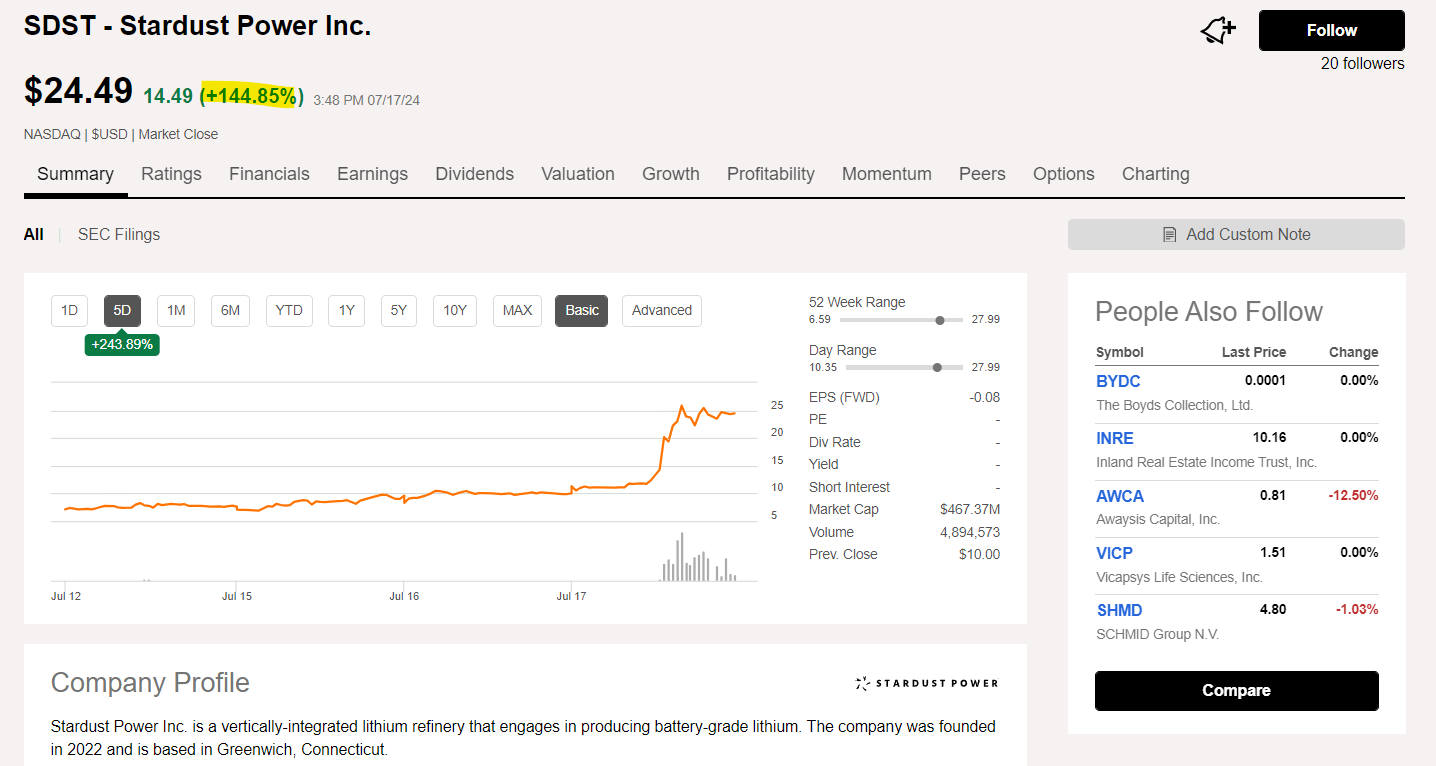The width and height of the screenshot is (1436, 766).
Task: Switch to the Ratings tab
Action: pos(171,174)
